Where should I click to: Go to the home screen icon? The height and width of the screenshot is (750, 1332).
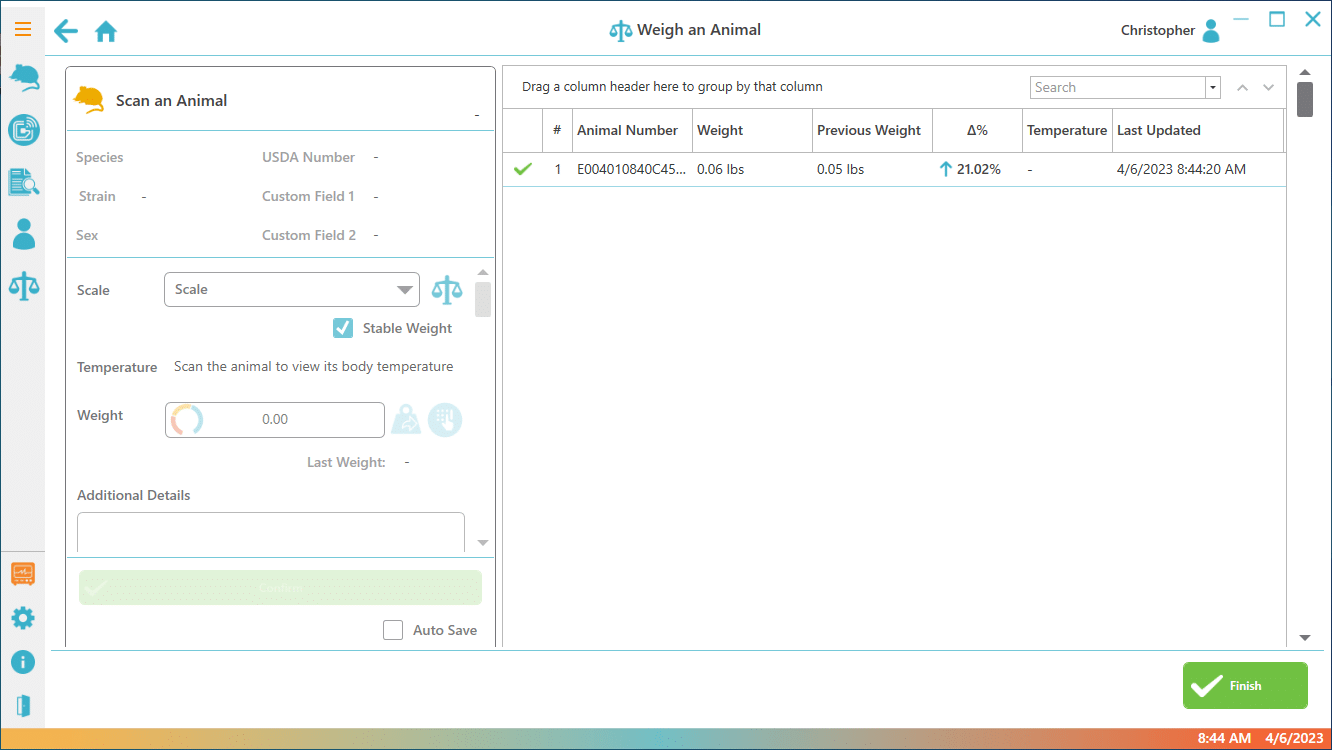(106, 32)
